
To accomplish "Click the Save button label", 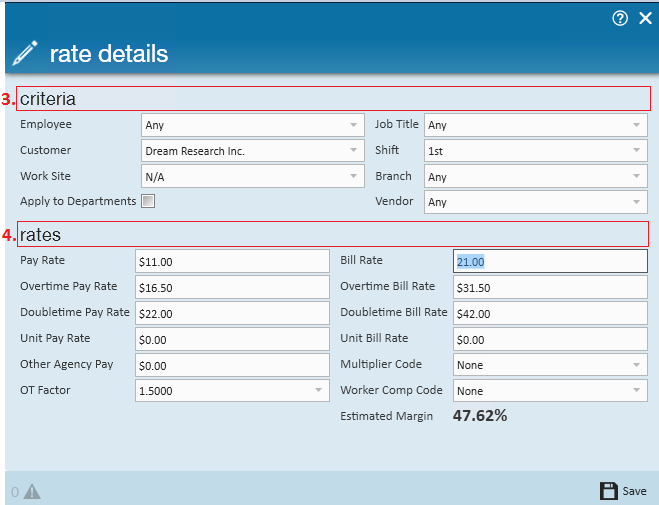I will click(x=634, y=491).
